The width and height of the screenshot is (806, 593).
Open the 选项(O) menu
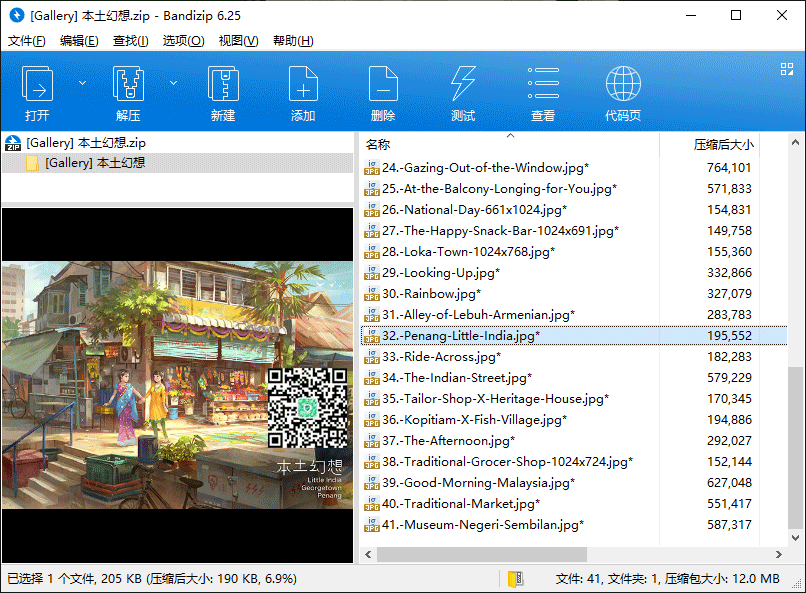183,41
